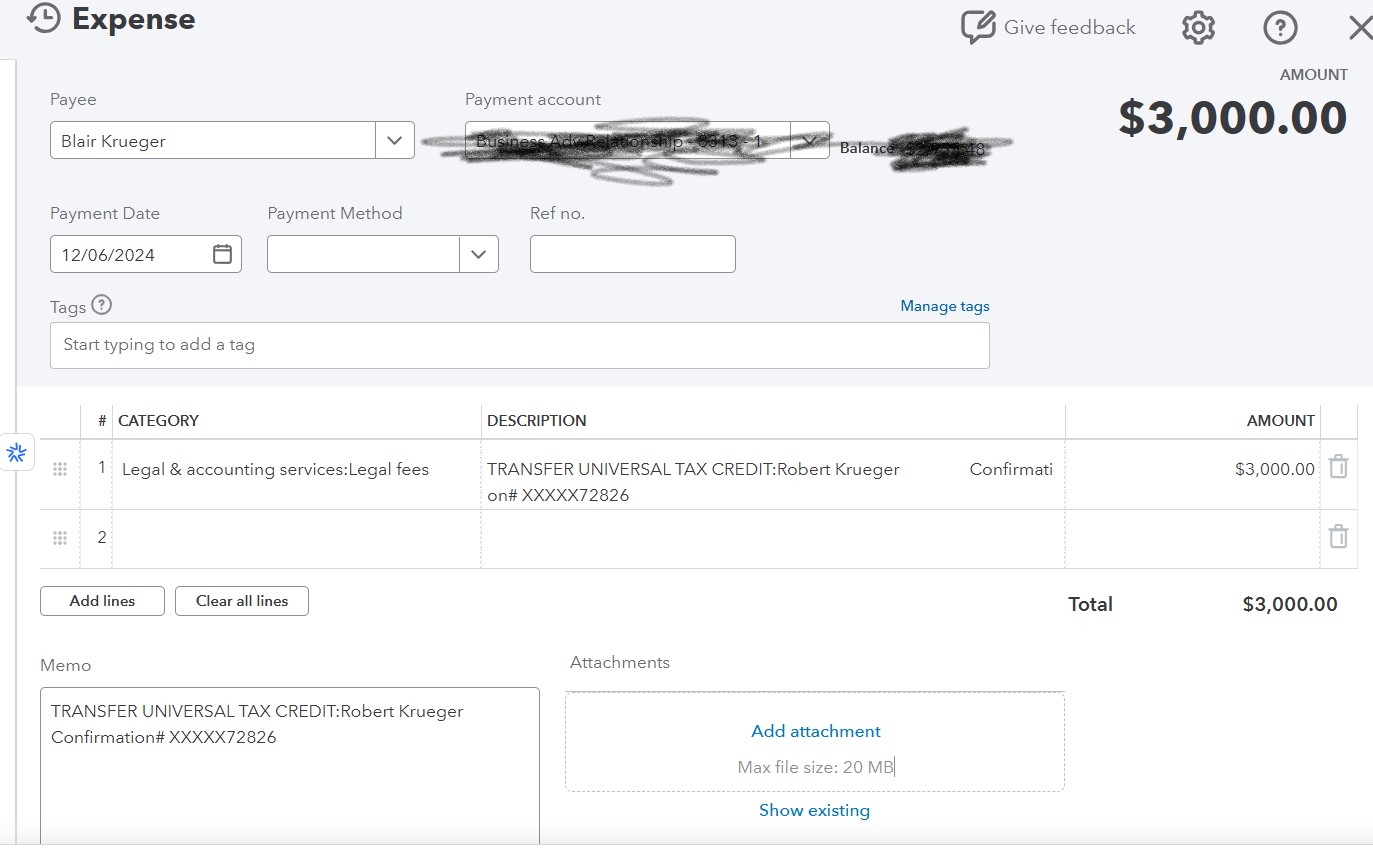Click the CATEGORY column header

(x=159, y=421)
